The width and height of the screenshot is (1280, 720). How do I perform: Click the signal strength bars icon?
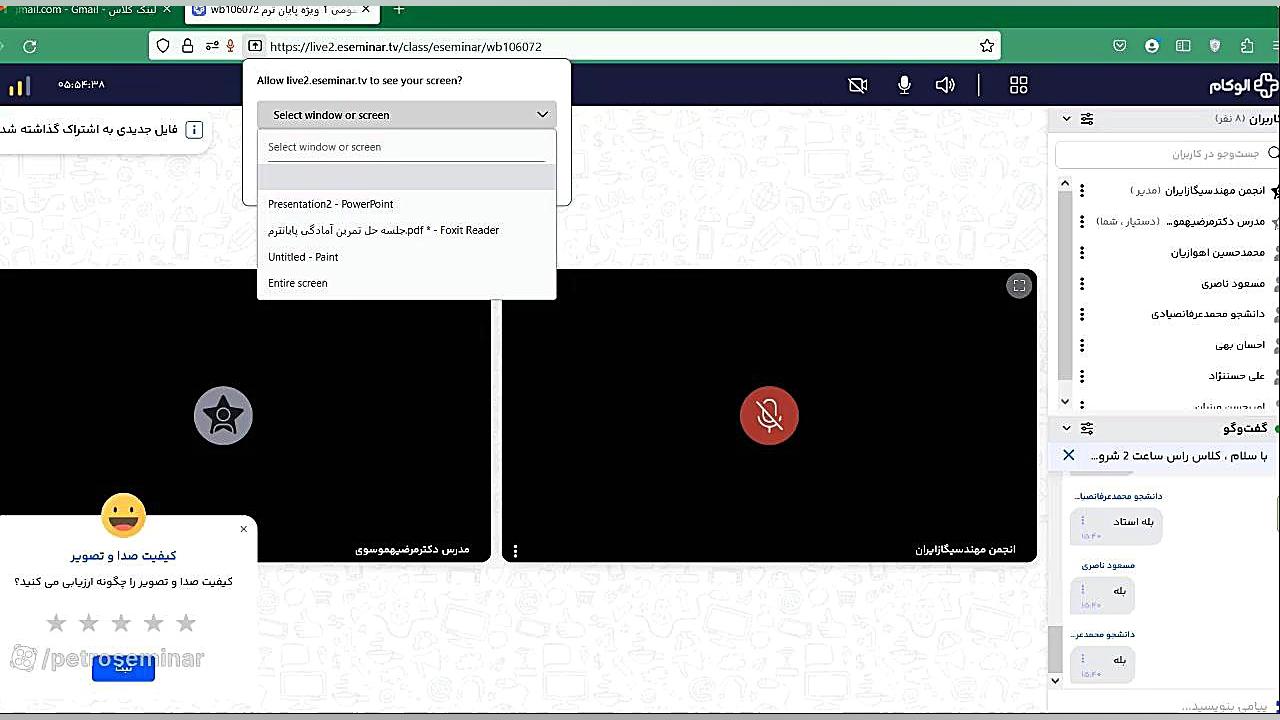[x=19, y=86]
